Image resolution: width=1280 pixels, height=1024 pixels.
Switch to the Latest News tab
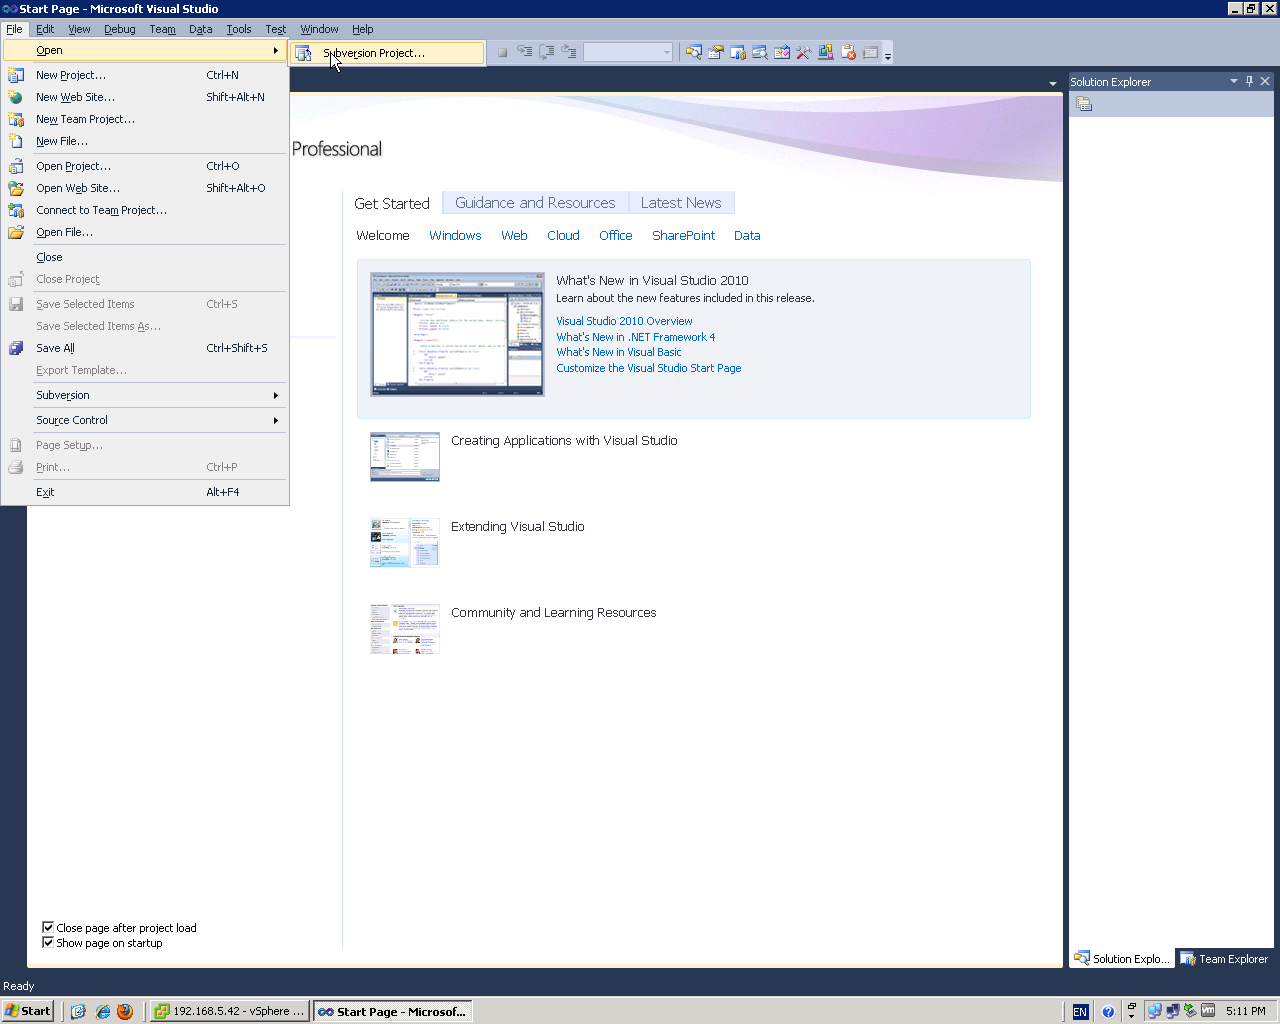681,203
